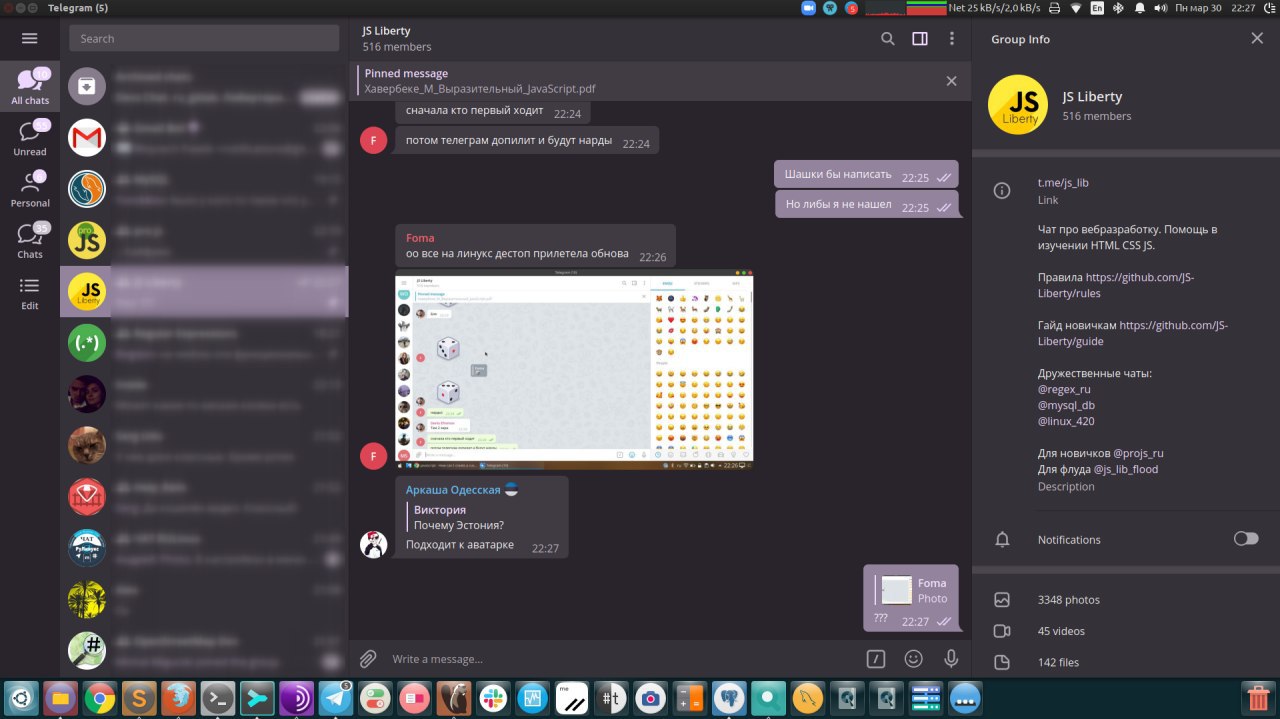Focus the chat Search field
Screen dimensions: 1280x719
(204, 39)
